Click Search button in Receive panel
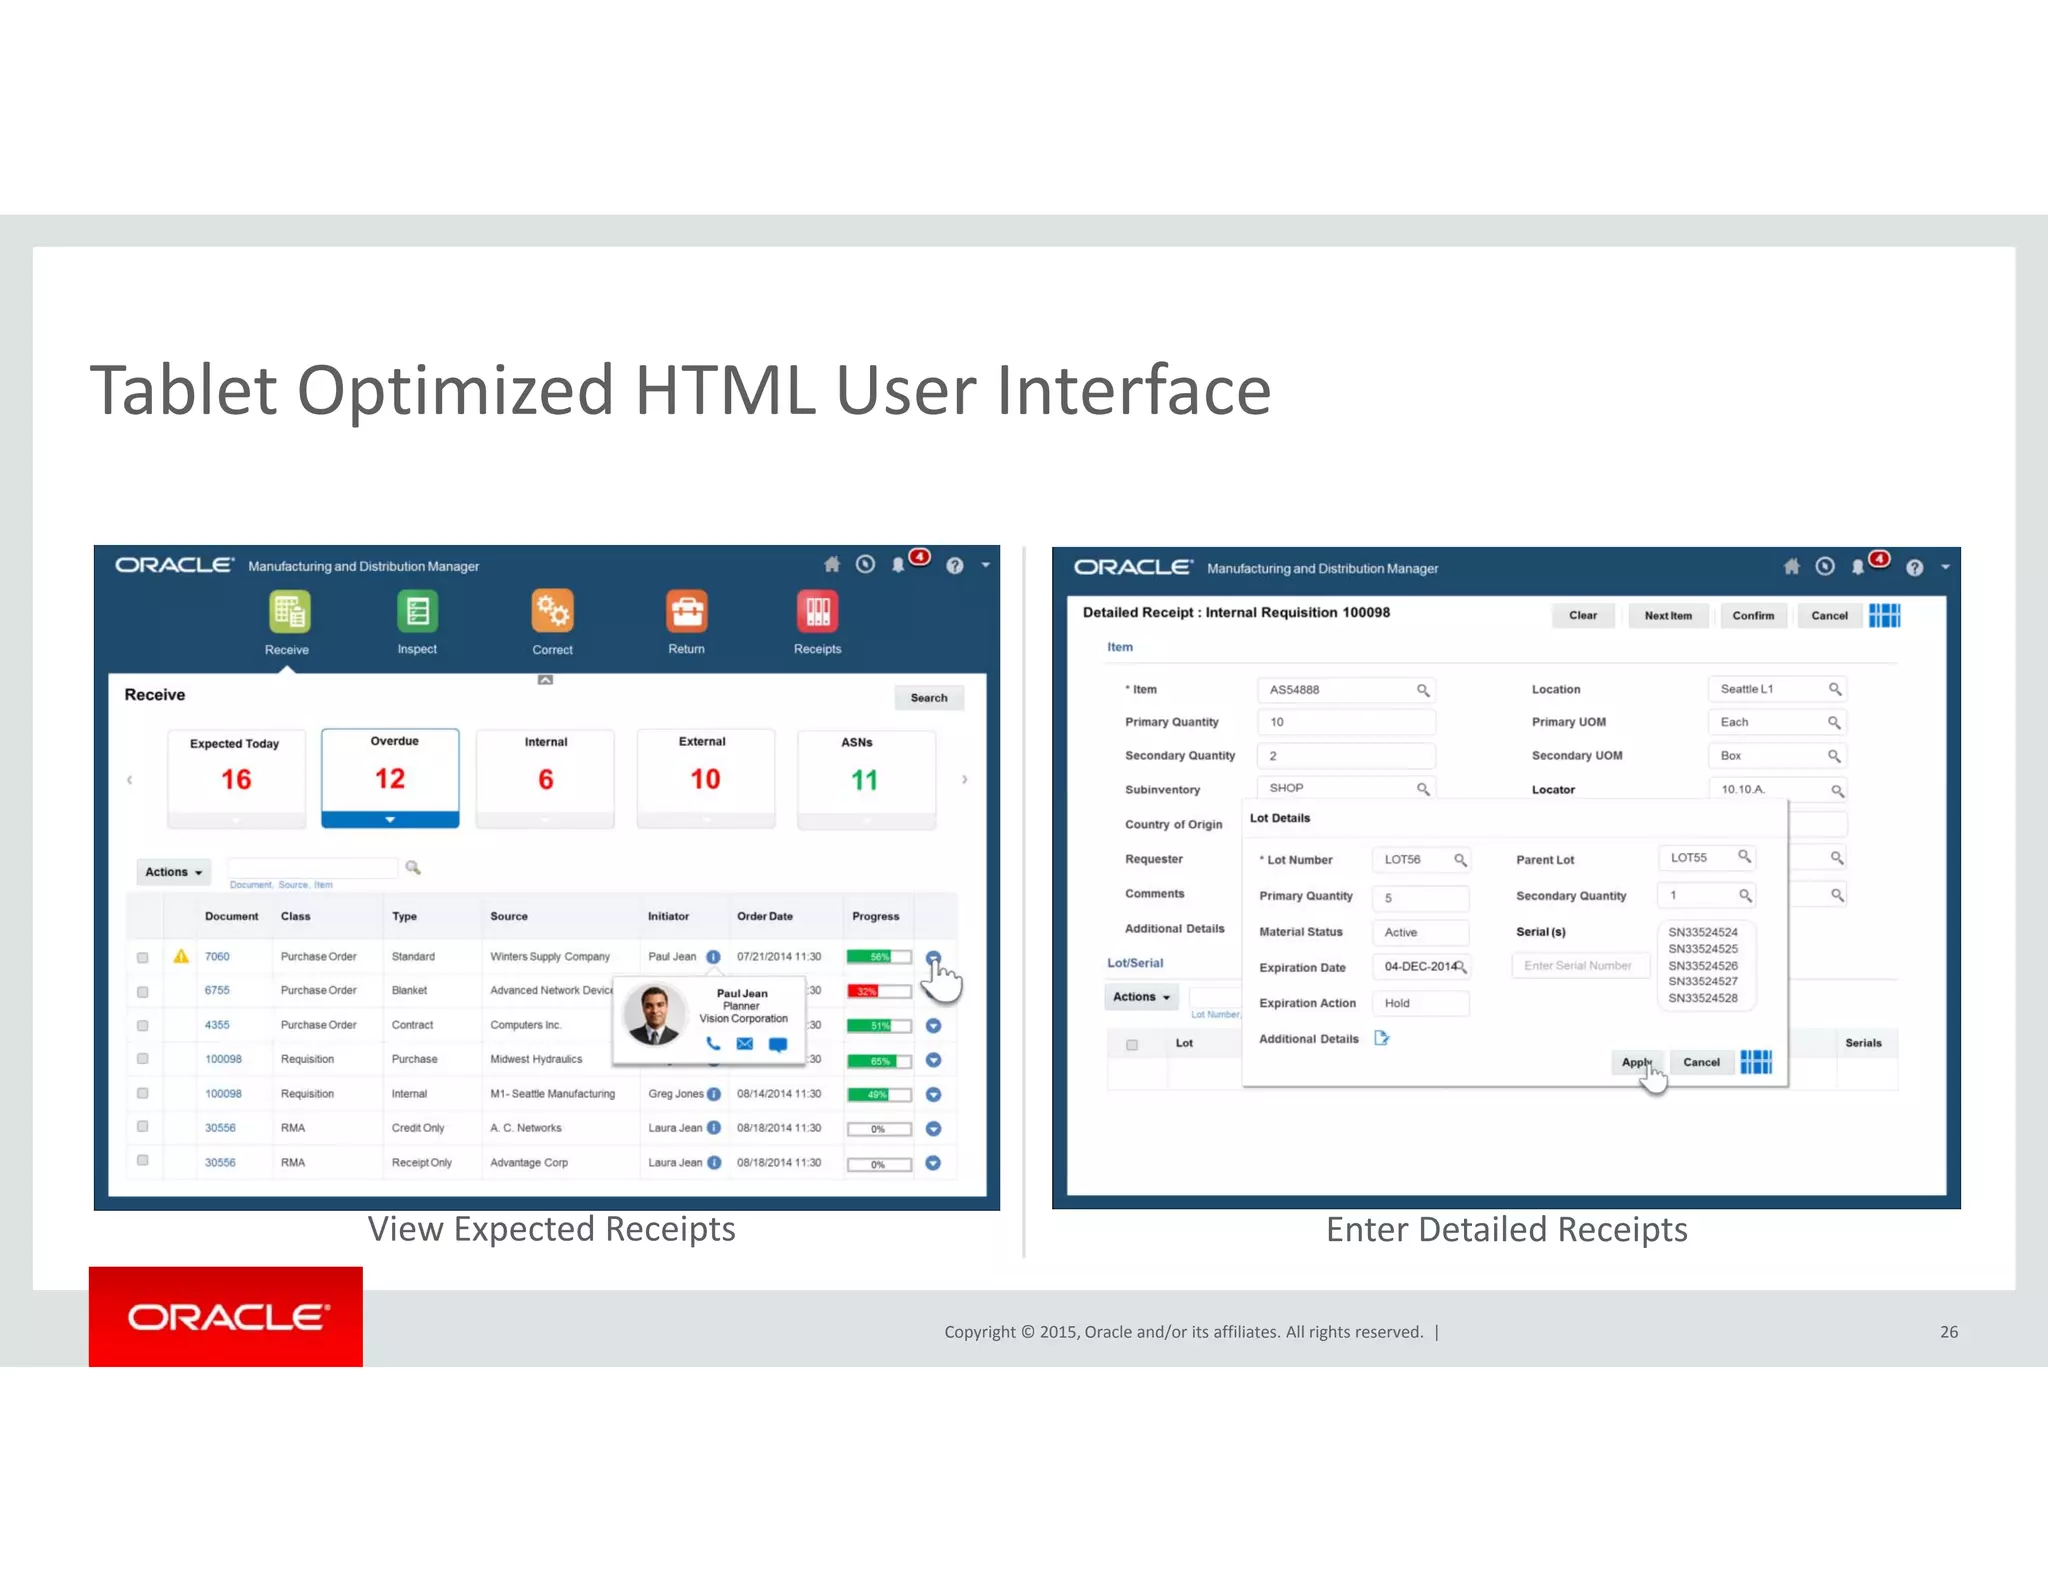Viewport: 2048px width, 1582px height. (x=929, y=698)
